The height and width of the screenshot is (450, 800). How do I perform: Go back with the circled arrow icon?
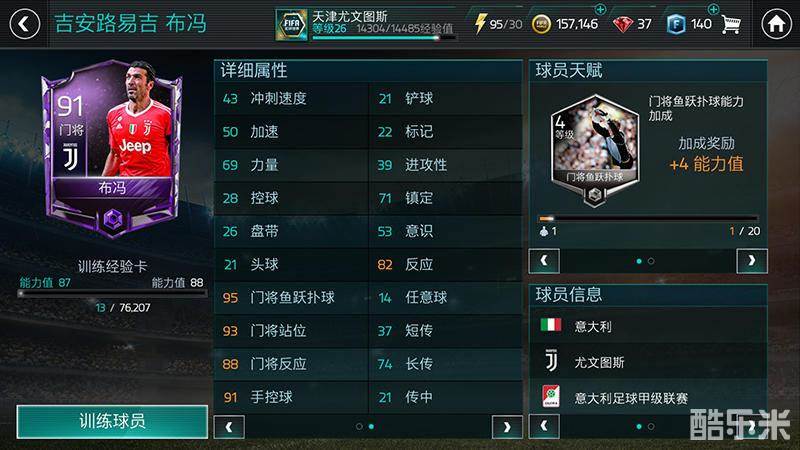pos(24,24)
